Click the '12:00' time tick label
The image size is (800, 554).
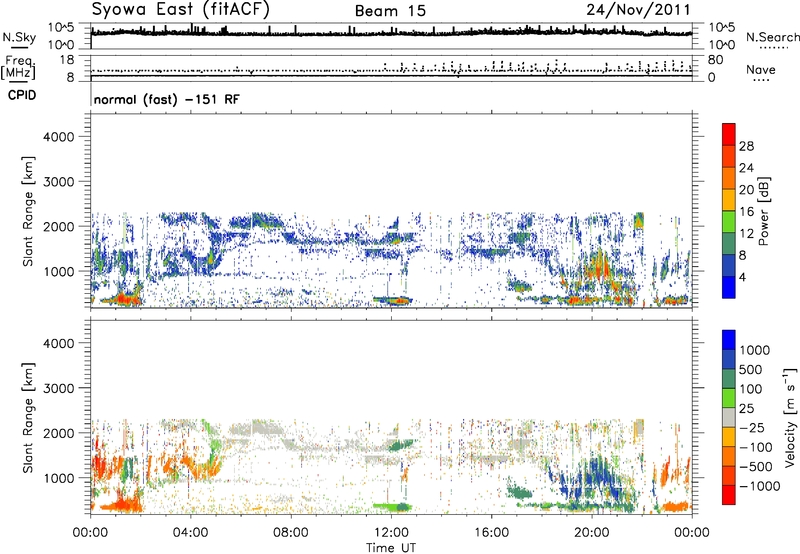pos(391,533)
